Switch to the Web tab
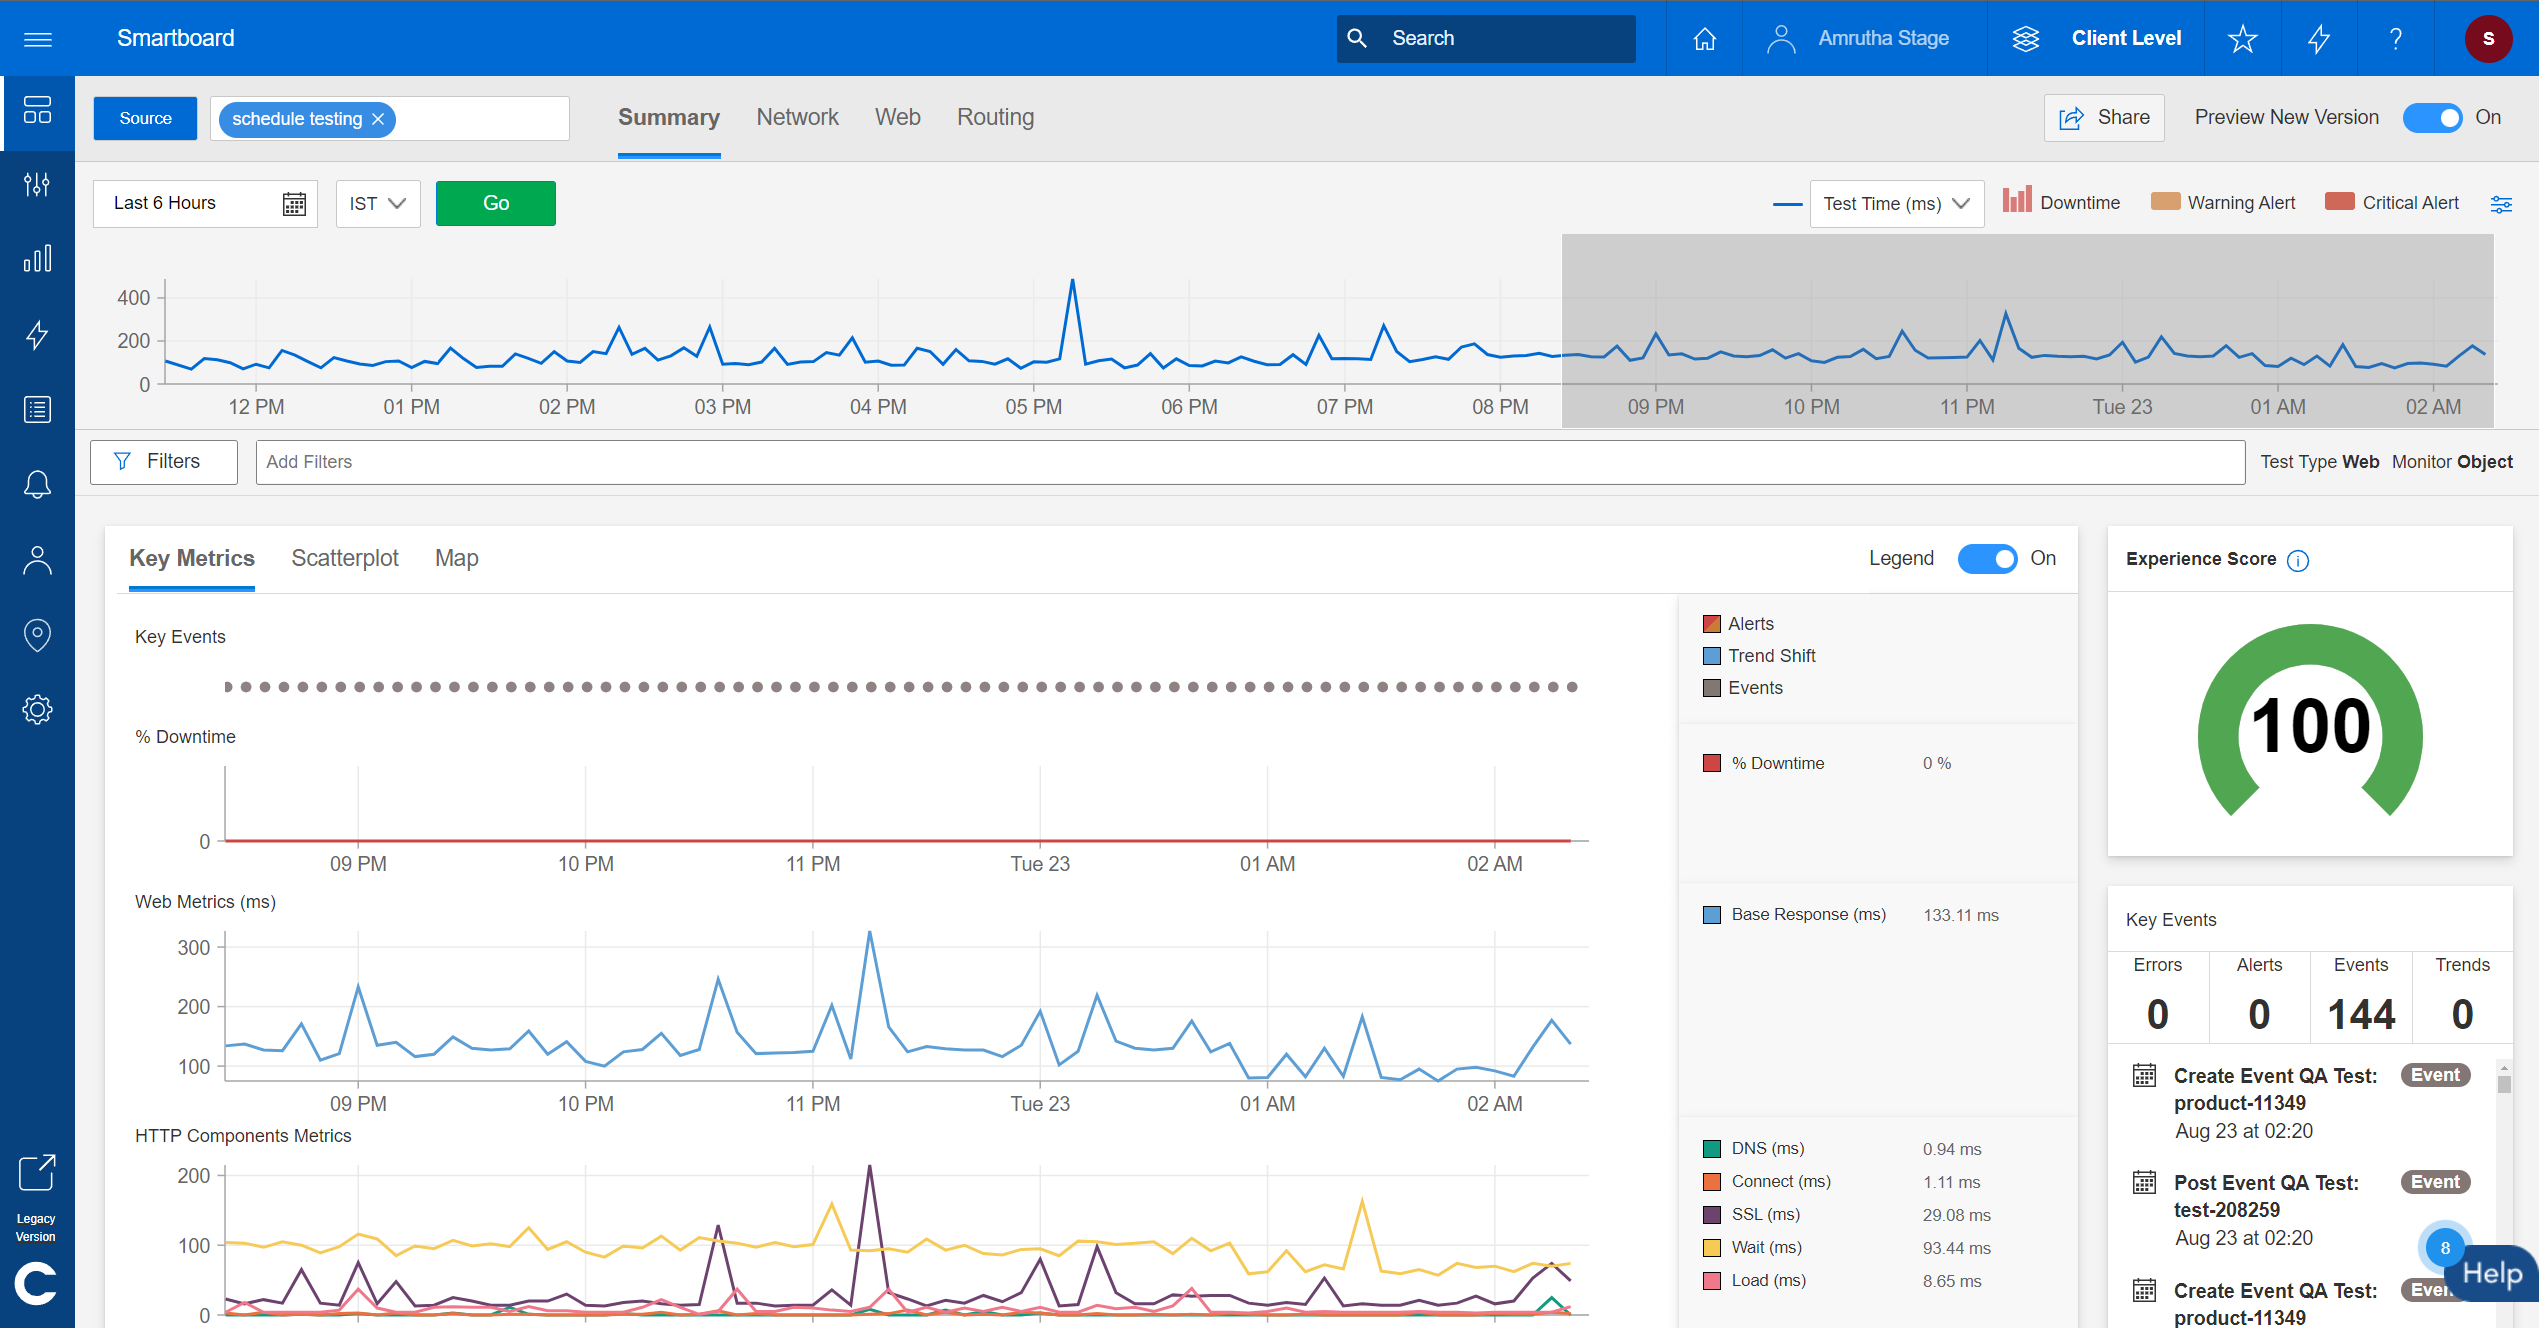 (898, 118)
